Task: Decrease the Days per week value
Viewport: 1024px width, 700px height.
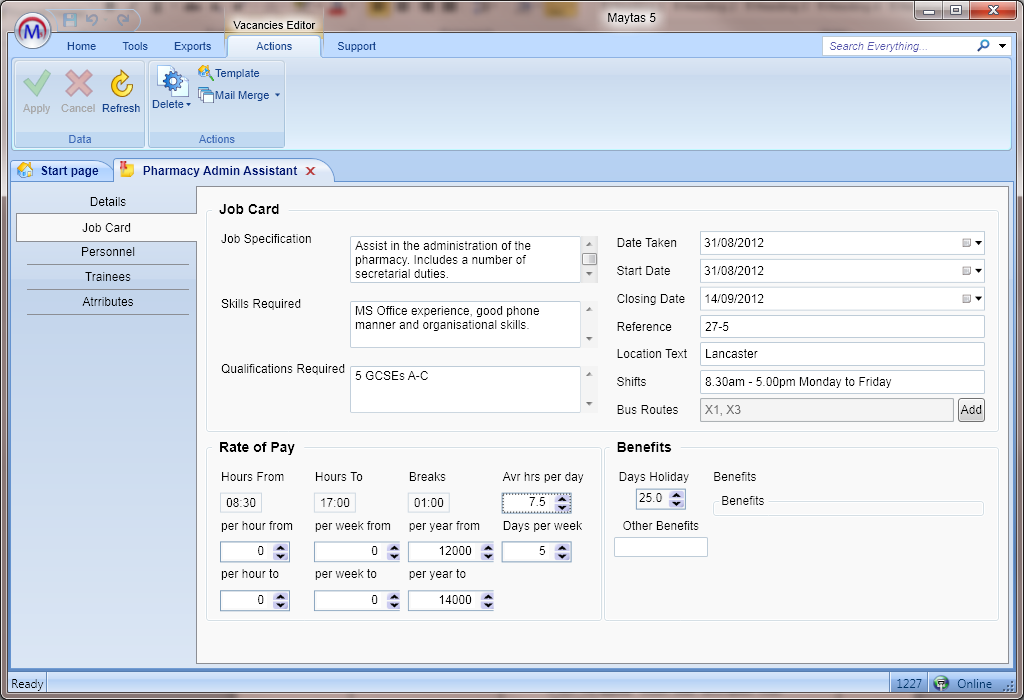Action: [562, 556]
